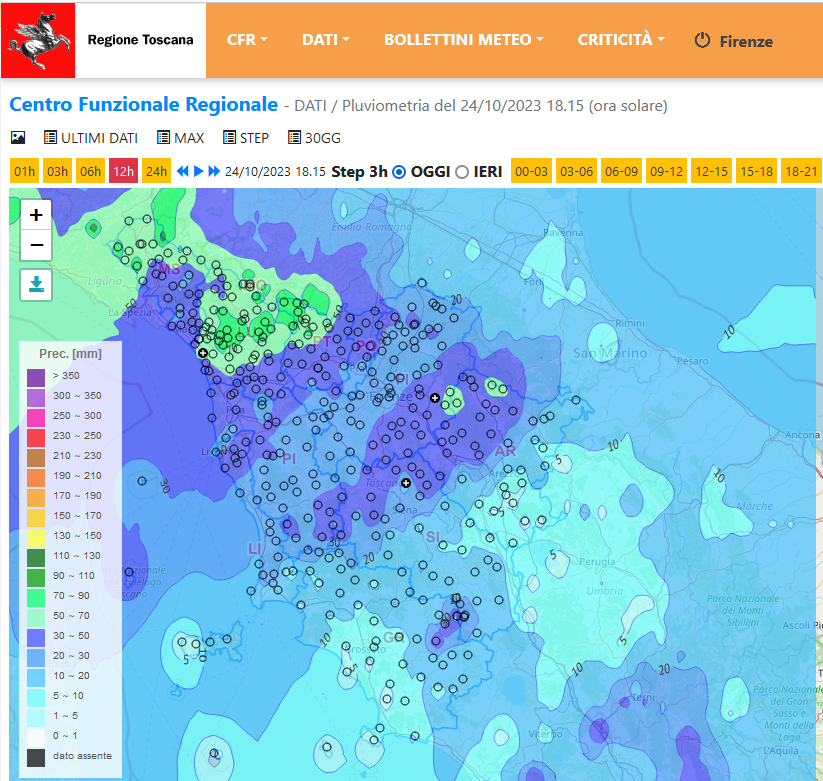823x781 pixels.
Task: Open the BOLLETTINI METEO dropdown
Action: tap(463, 40)
